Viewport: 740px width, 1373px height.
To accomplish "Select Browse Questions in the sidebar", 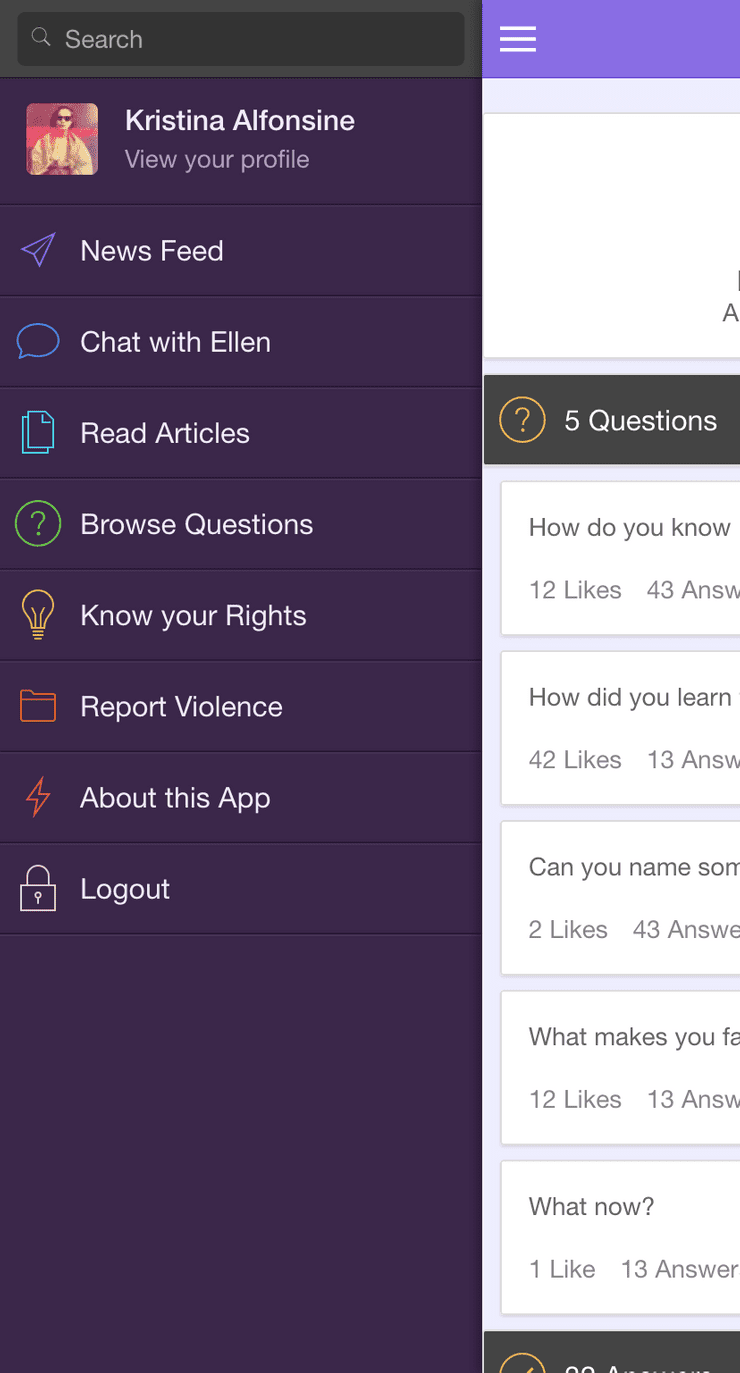I will [x=241, y=524].
